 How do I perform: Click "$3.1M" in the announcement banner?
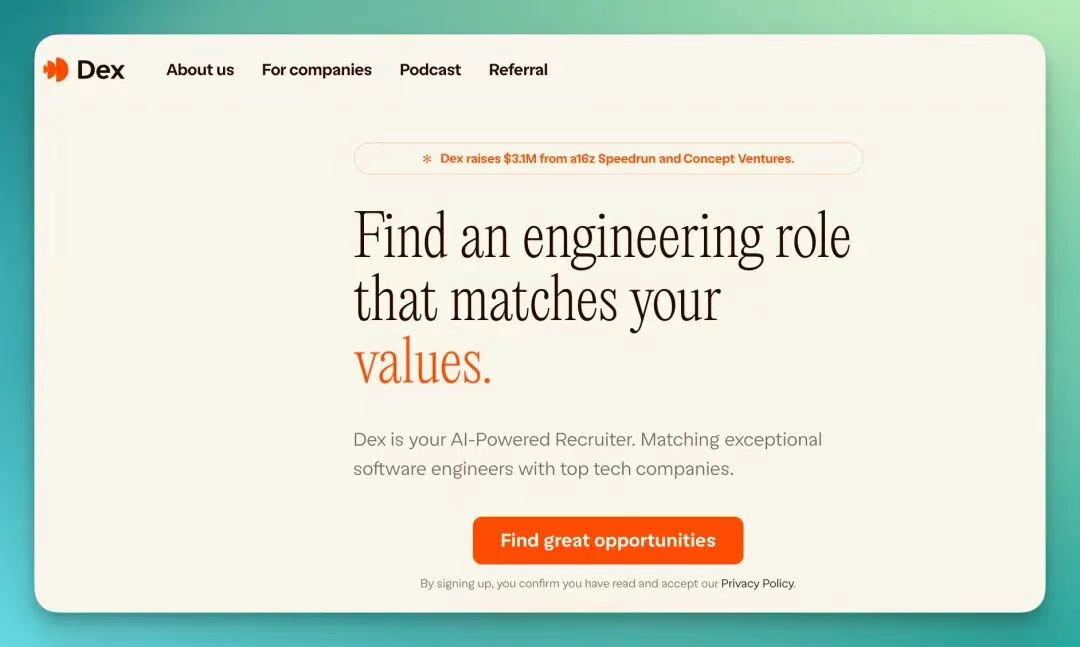(x=520, y=159)
